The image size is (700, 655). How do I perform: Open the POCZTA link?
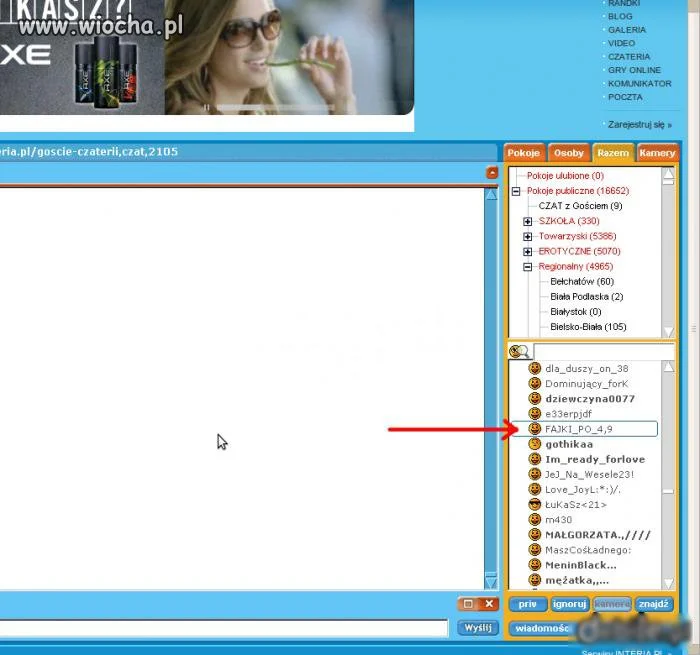click(625, 97)
